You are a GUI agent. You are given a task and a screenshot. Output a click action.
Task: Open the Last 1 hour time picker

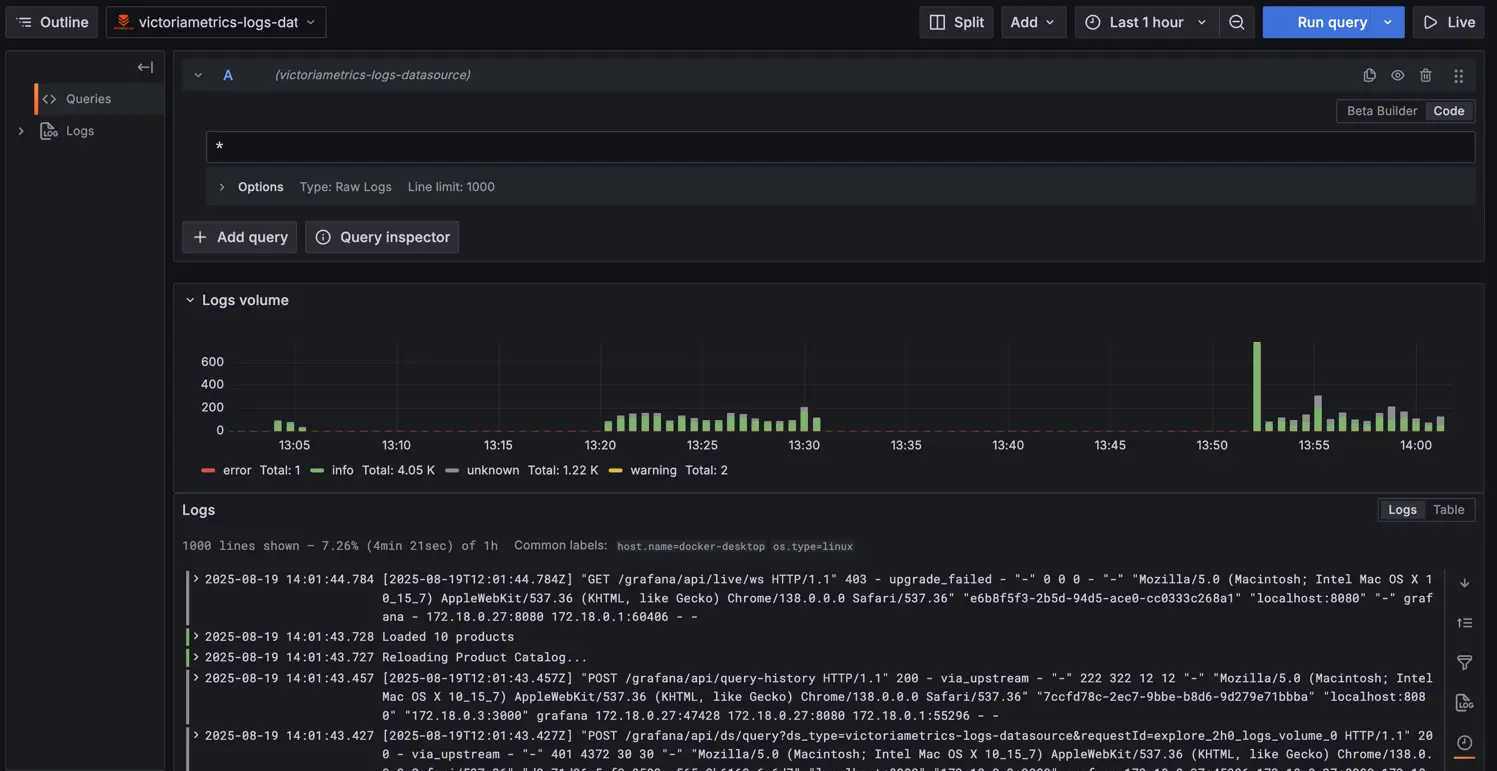[x=1147, y=22]
